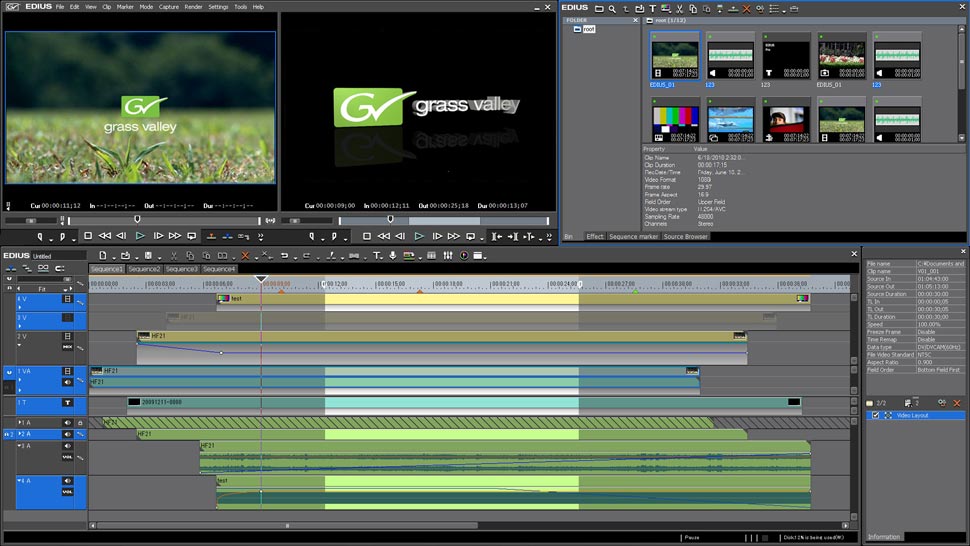Toggle the Video Layout effect checkbox

875,416
